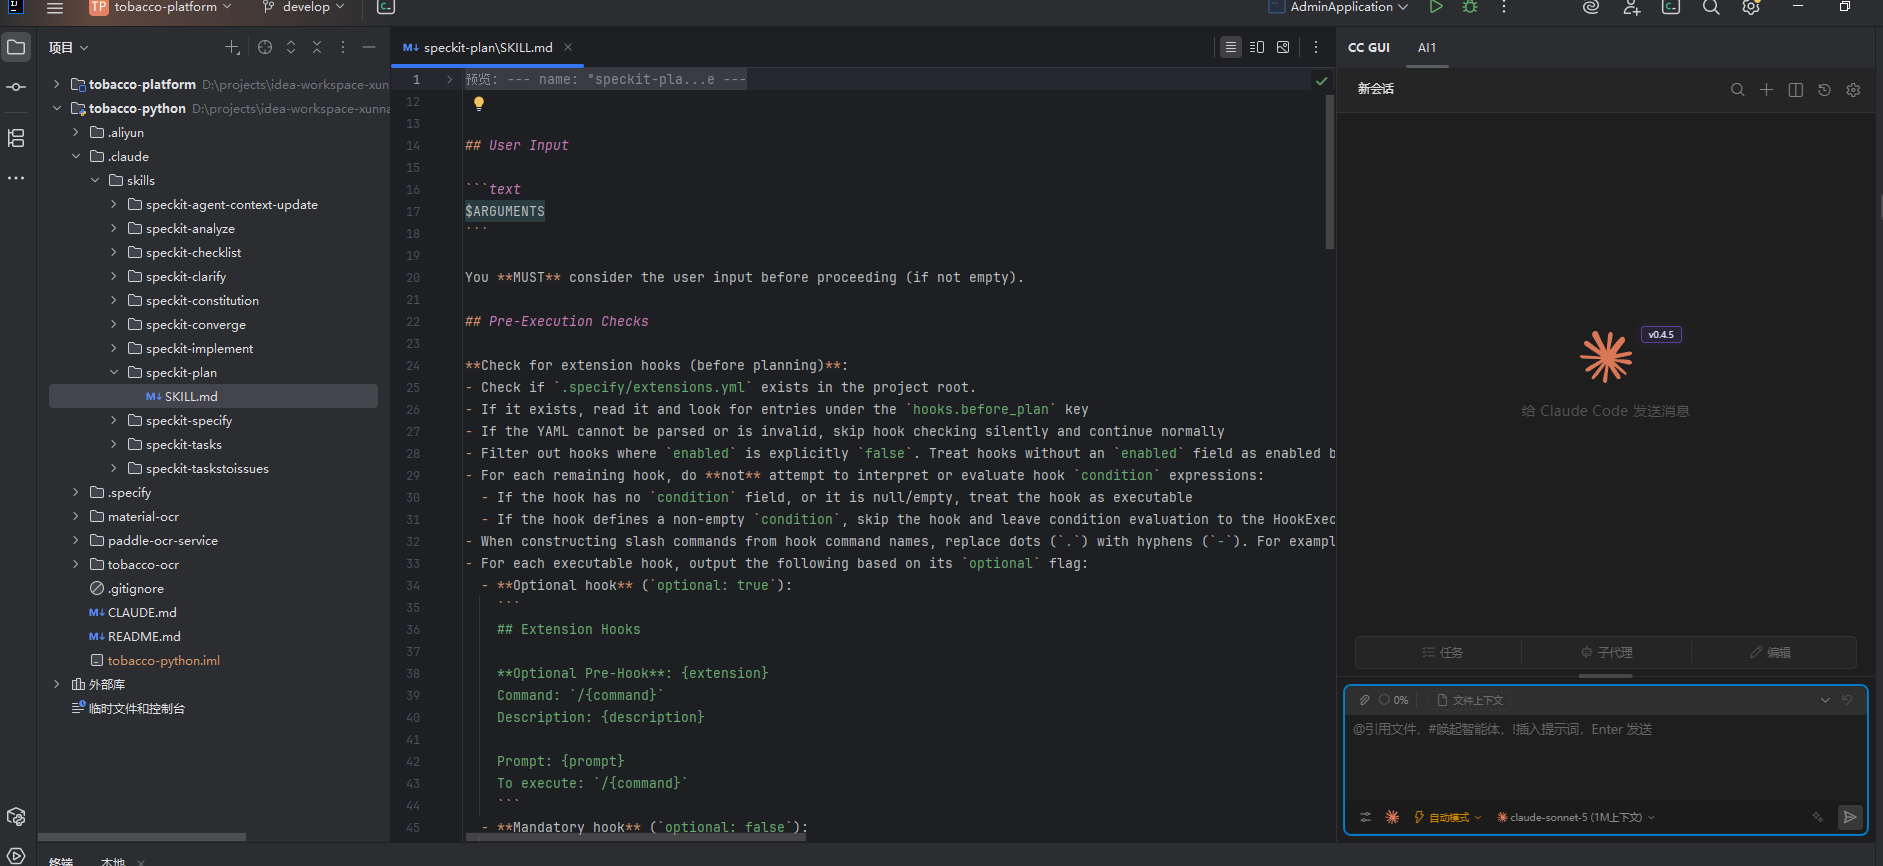Image resolution: width=1883 pixels, height=866 pixels.
Task: Expand the .aliyun folder
Action: click(x=76, y=132)
